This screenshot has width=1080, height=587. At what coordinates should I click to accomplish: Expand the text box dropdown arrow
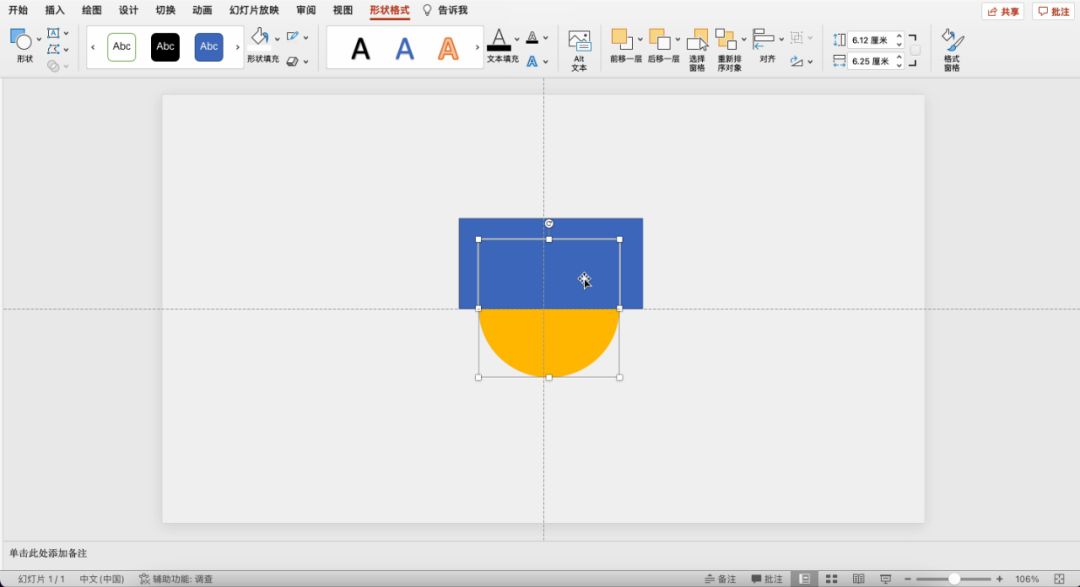point(66,33)
